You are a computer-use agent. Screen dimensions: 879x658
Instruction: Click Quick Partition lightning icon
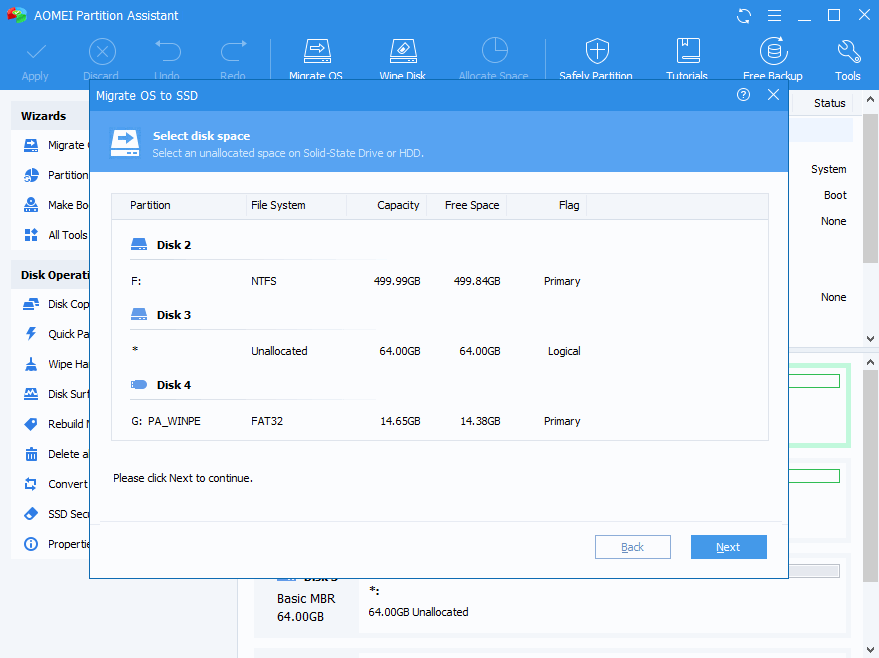point(31,333)
